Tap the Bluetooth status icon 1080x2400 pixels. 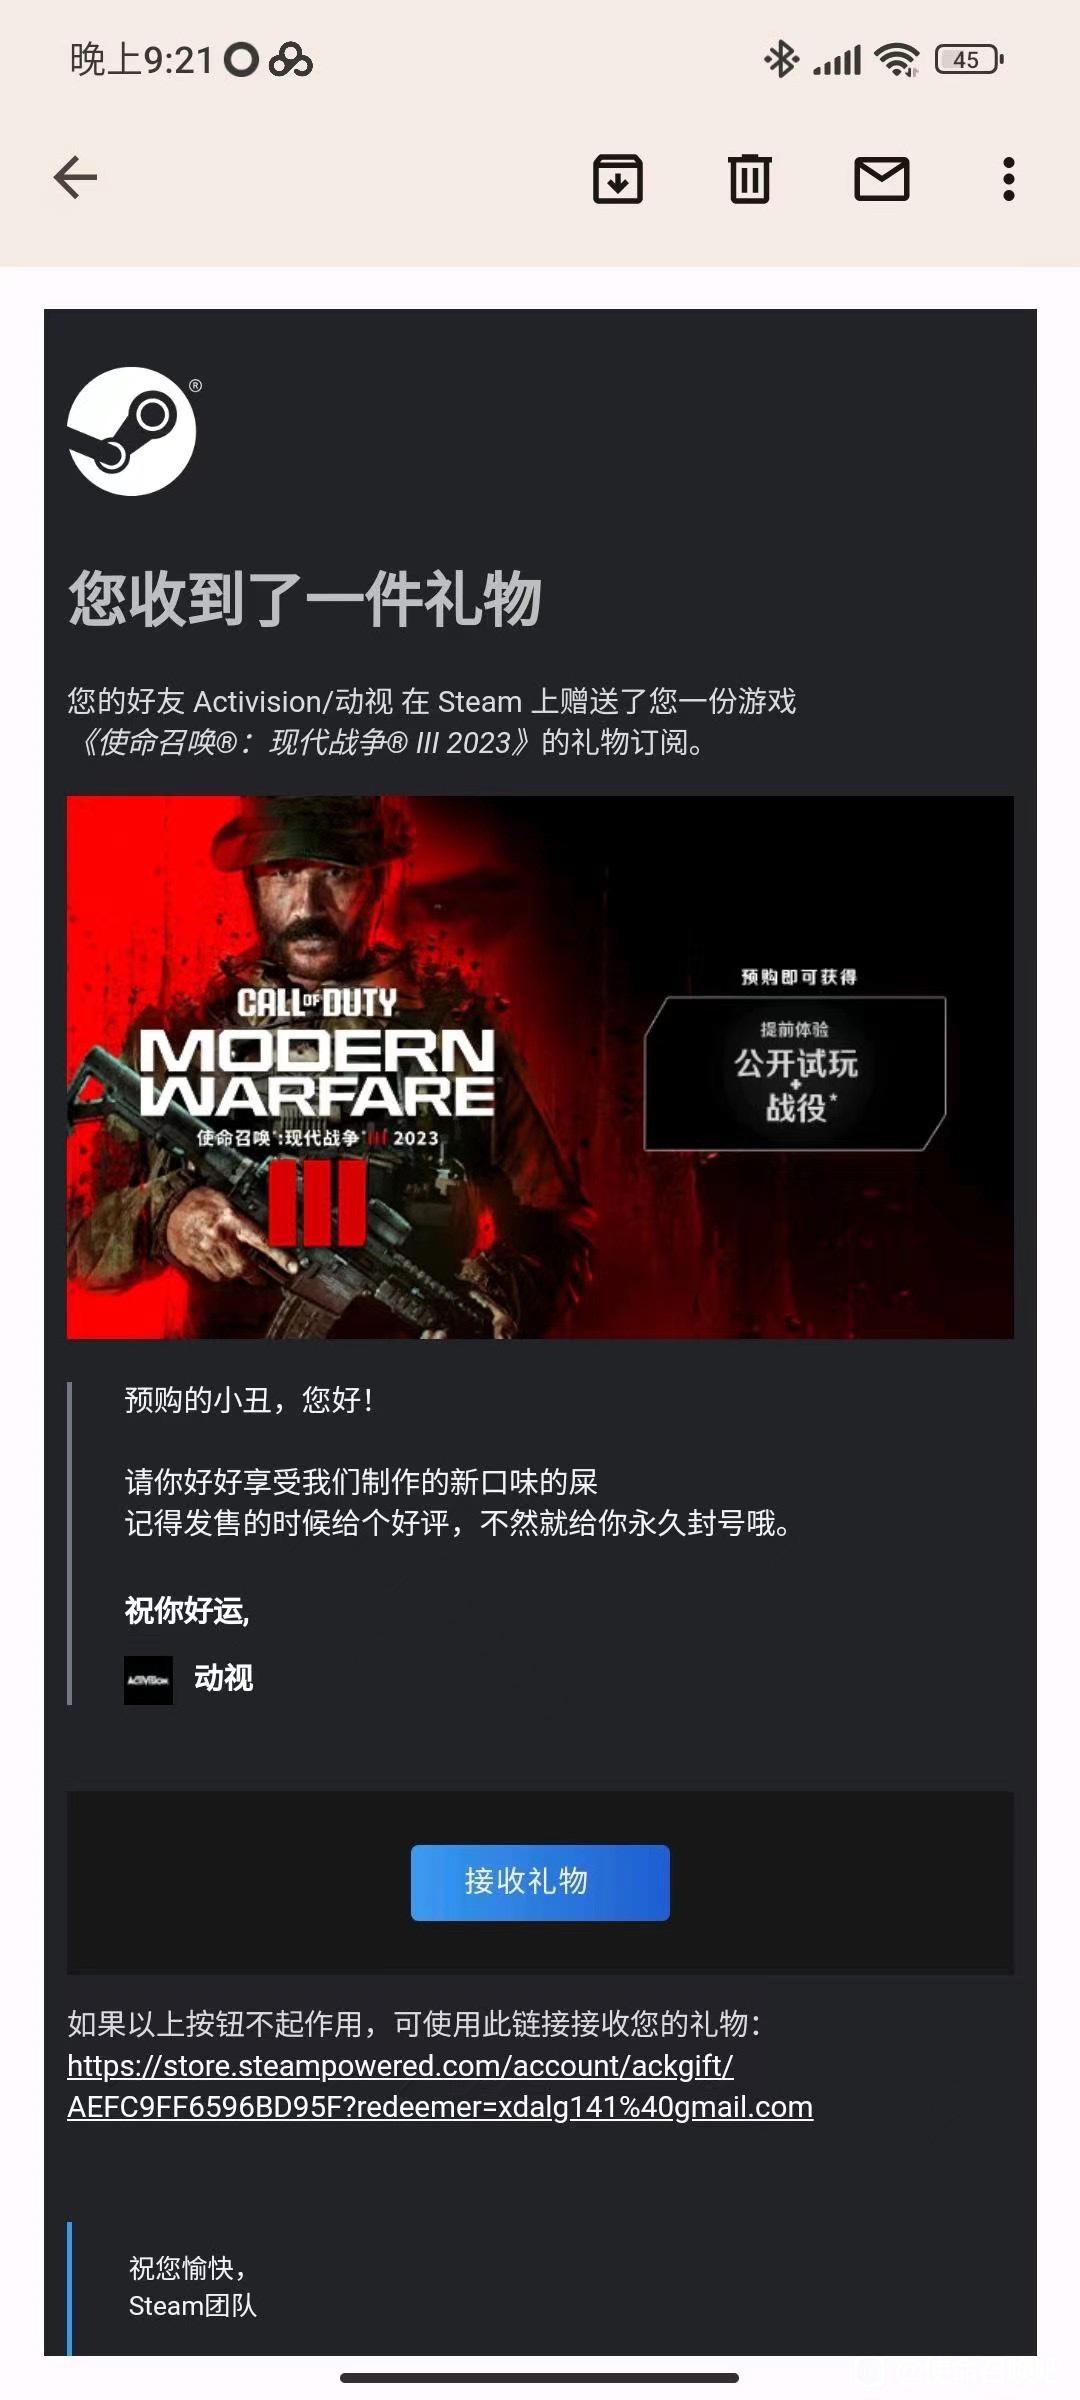(781, 60)
